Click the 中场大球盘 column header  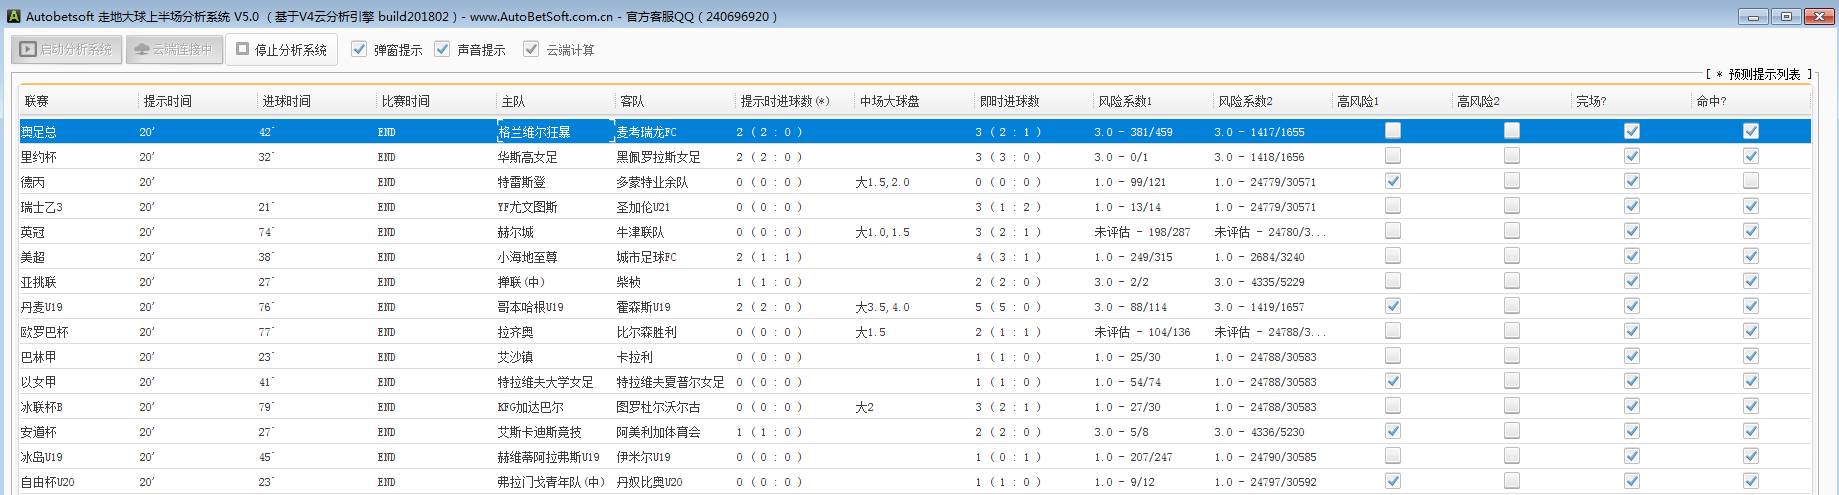click(x=889, y=101)
